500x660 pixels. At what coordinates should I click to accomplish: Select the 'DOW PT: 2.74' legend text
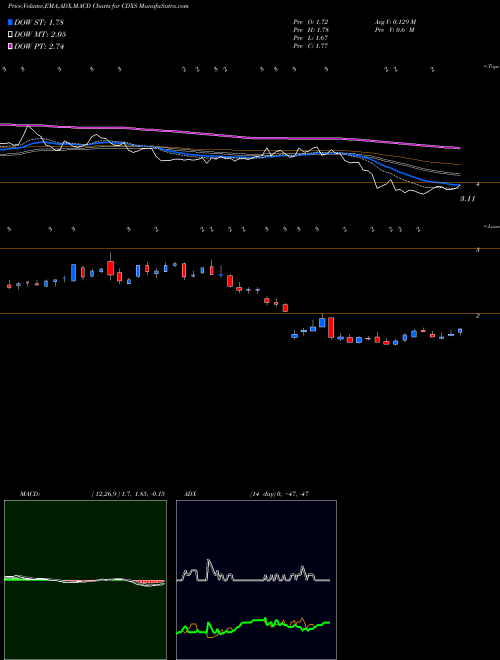pyautogui.click(x=39, y=47)
